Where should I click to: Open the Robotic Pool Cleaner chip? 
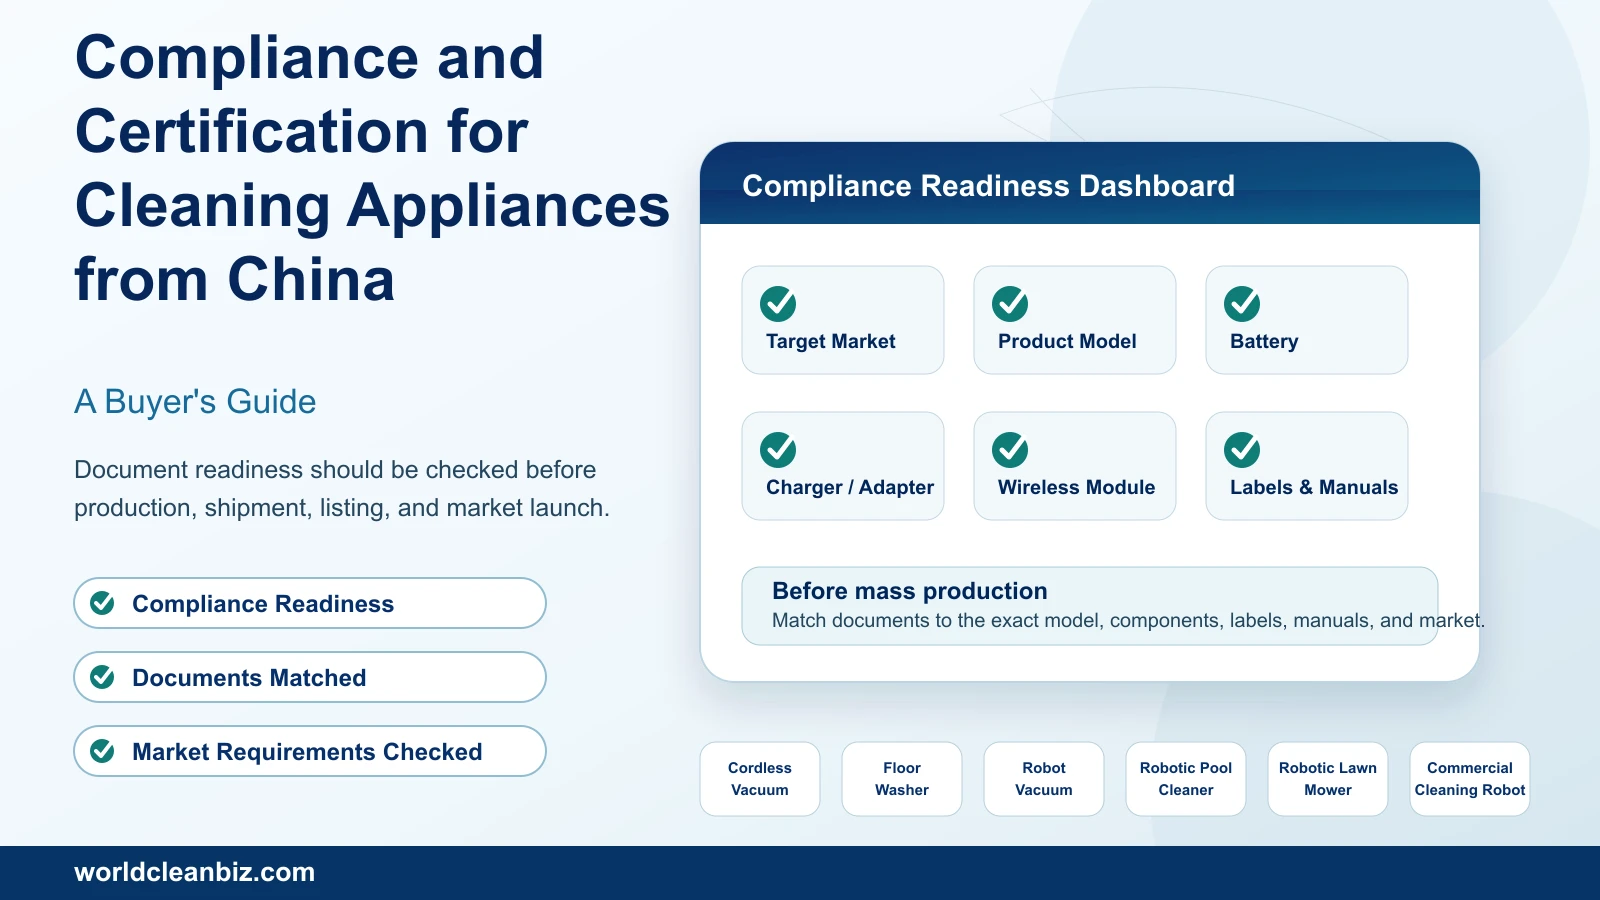pos(1186,779)
